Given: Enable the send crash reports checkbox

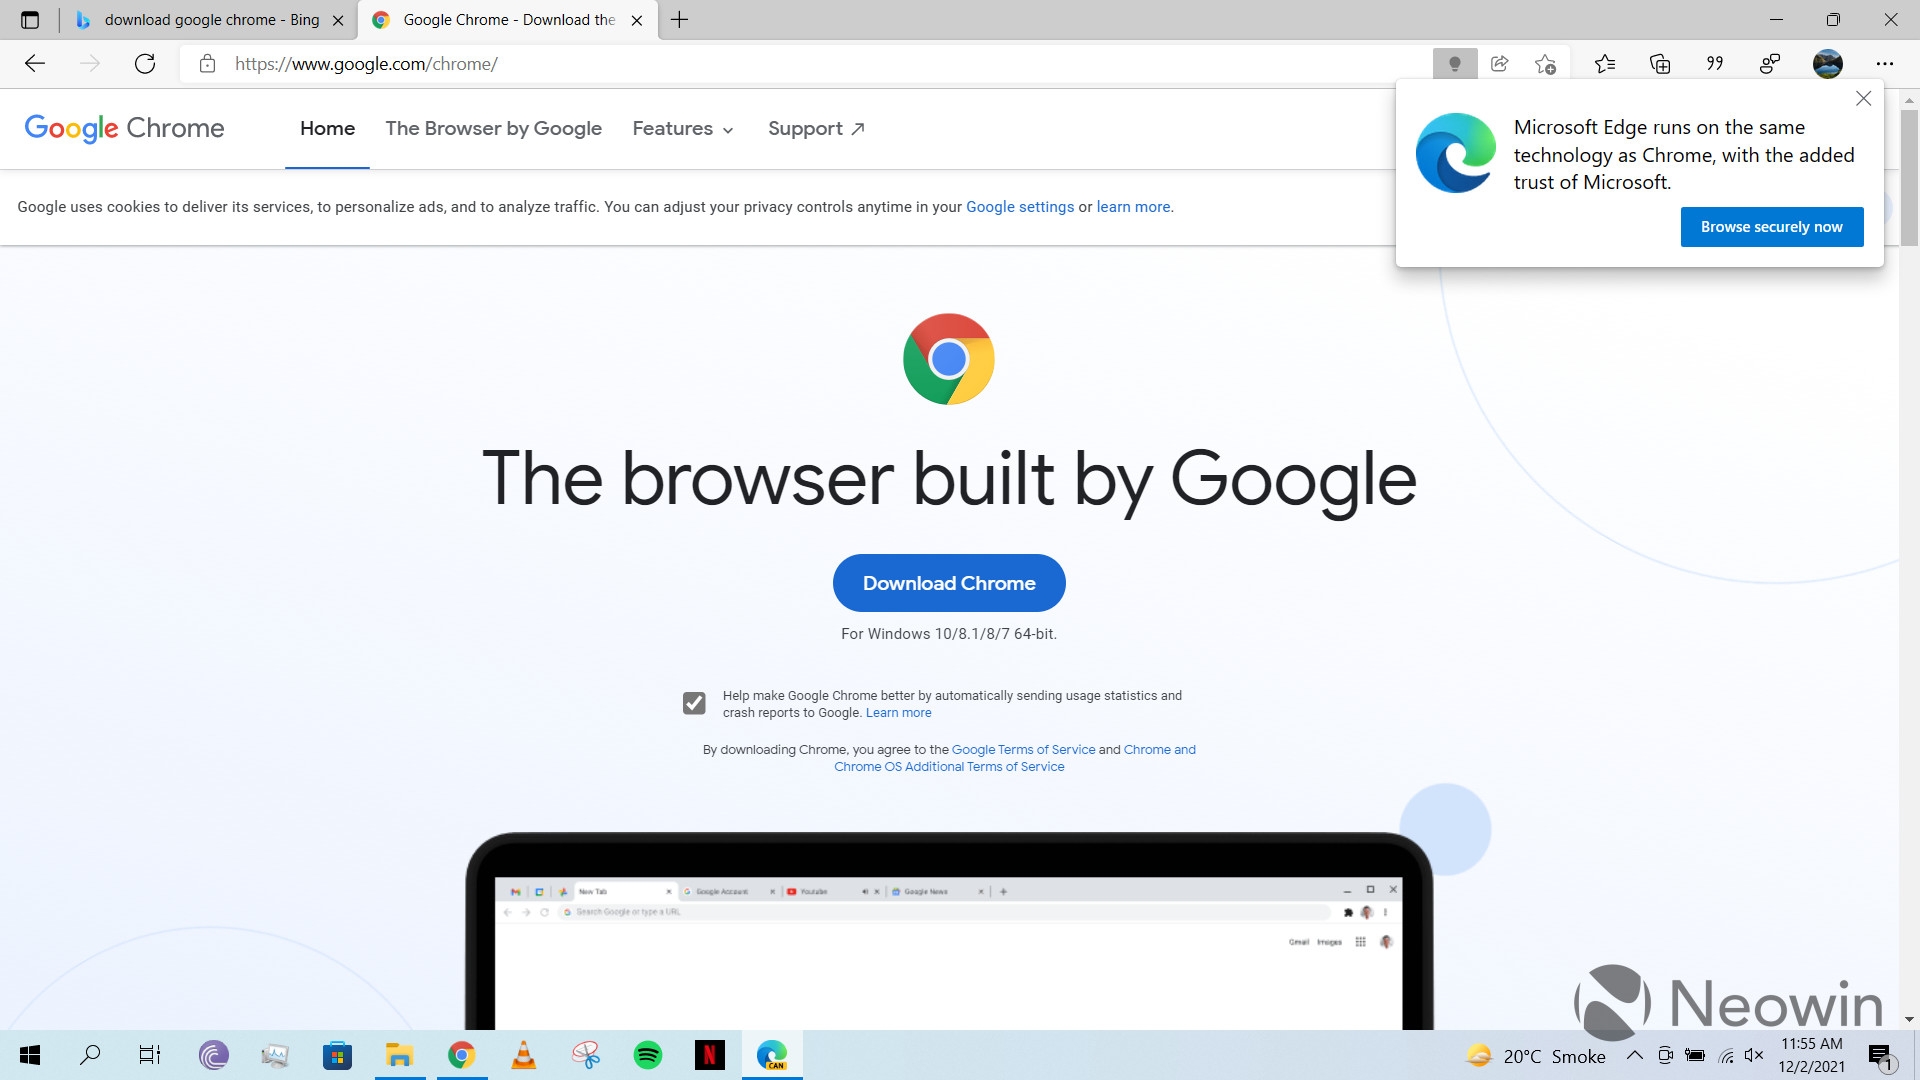Looking at the screenshot, I should point(695,702).
